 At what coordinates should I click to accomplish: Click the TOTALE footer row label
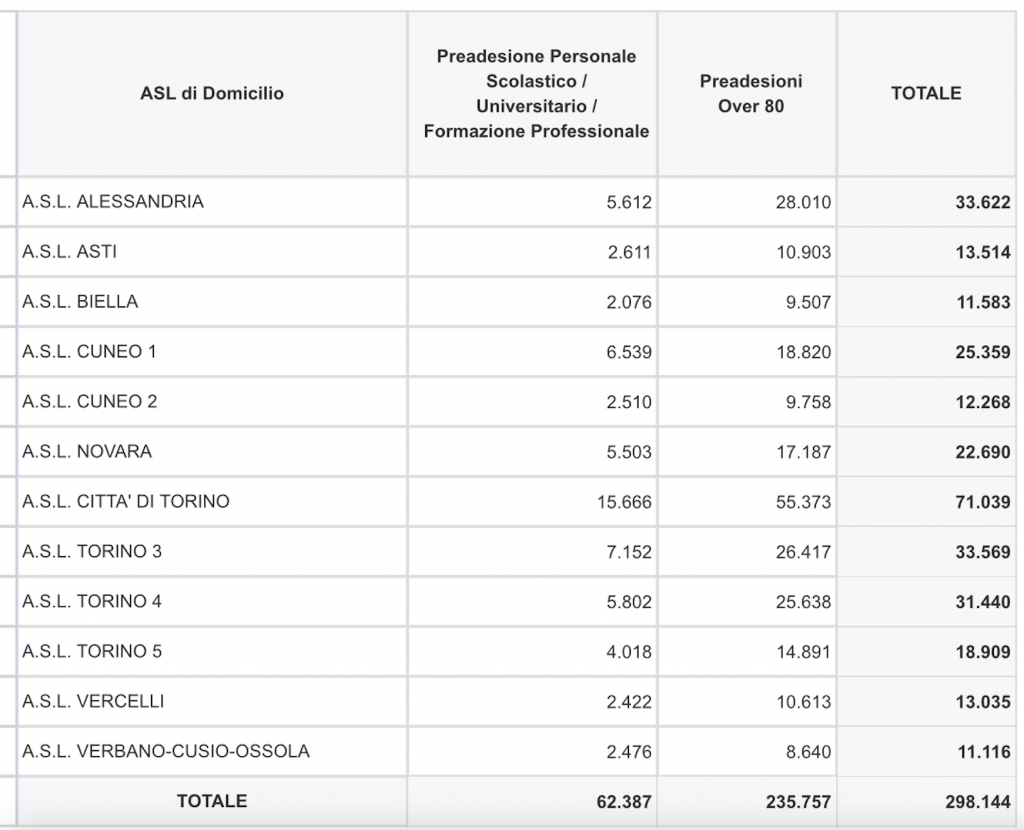(x=212, y=801)
